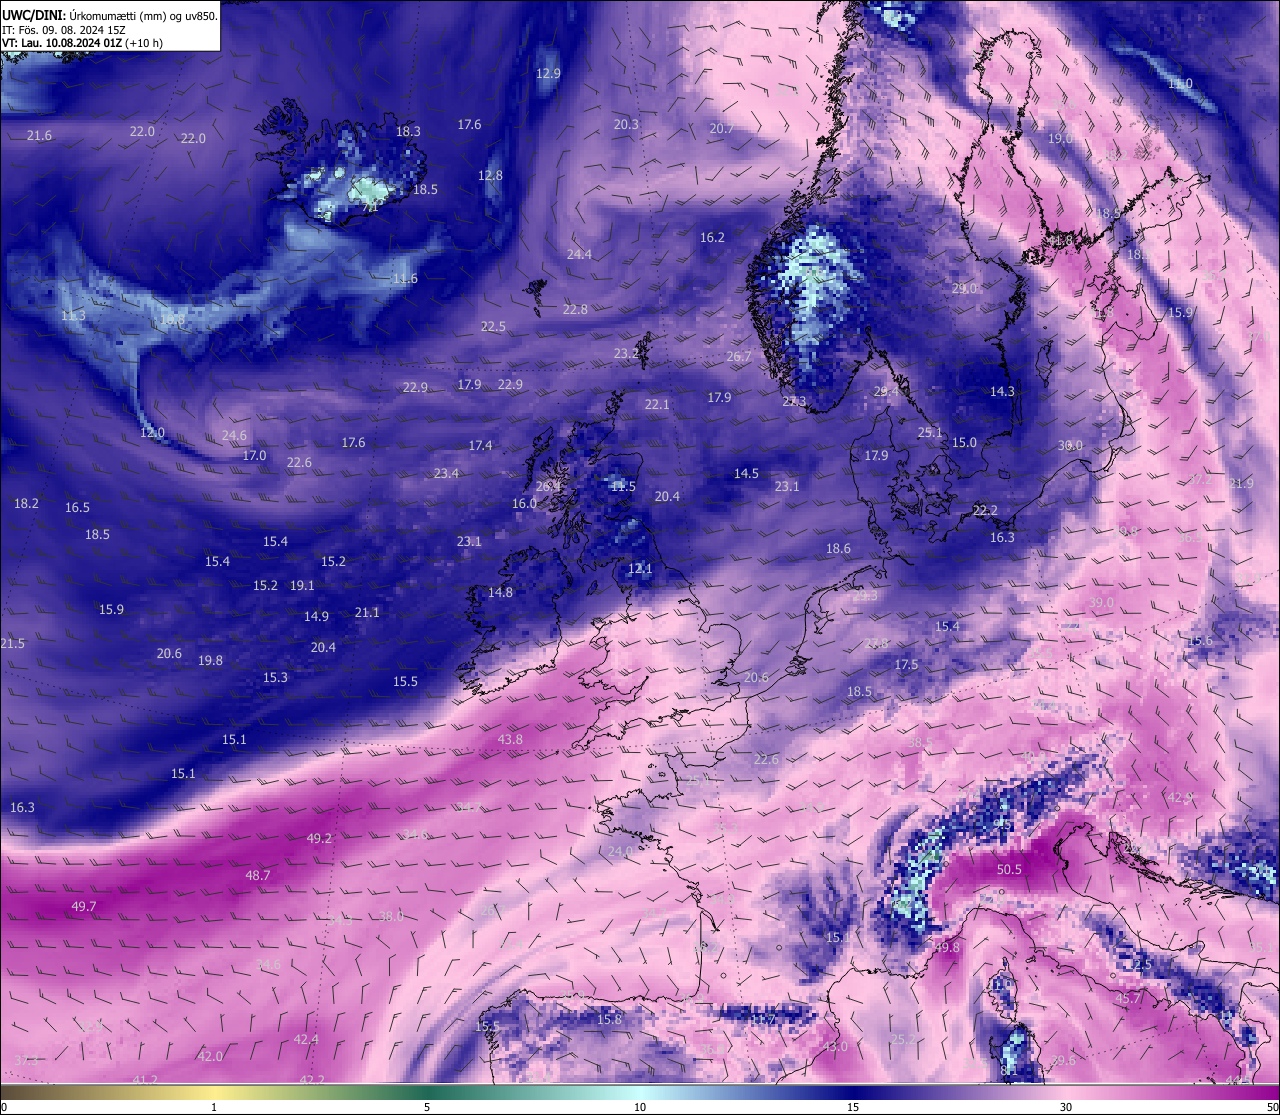This screenshot has width=1280, height=1115.
Task: Click the 10 label on the color scale
Action: pos(639,1107)
